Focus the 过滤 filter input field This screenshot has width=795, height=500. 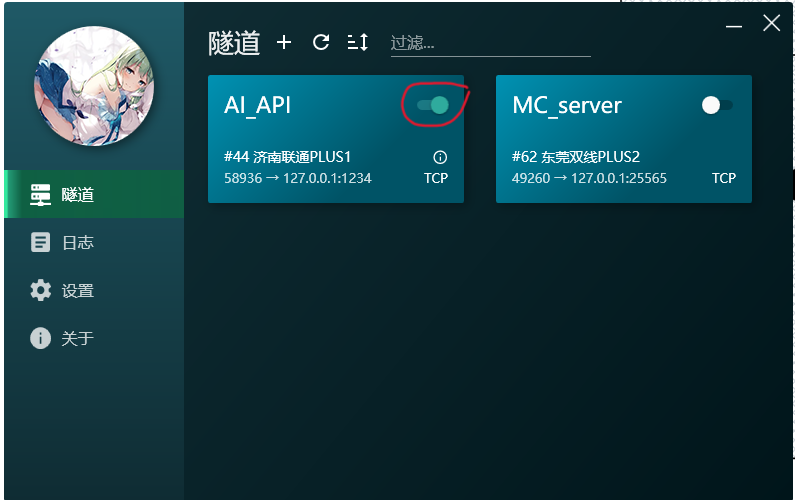coord(490,44)
